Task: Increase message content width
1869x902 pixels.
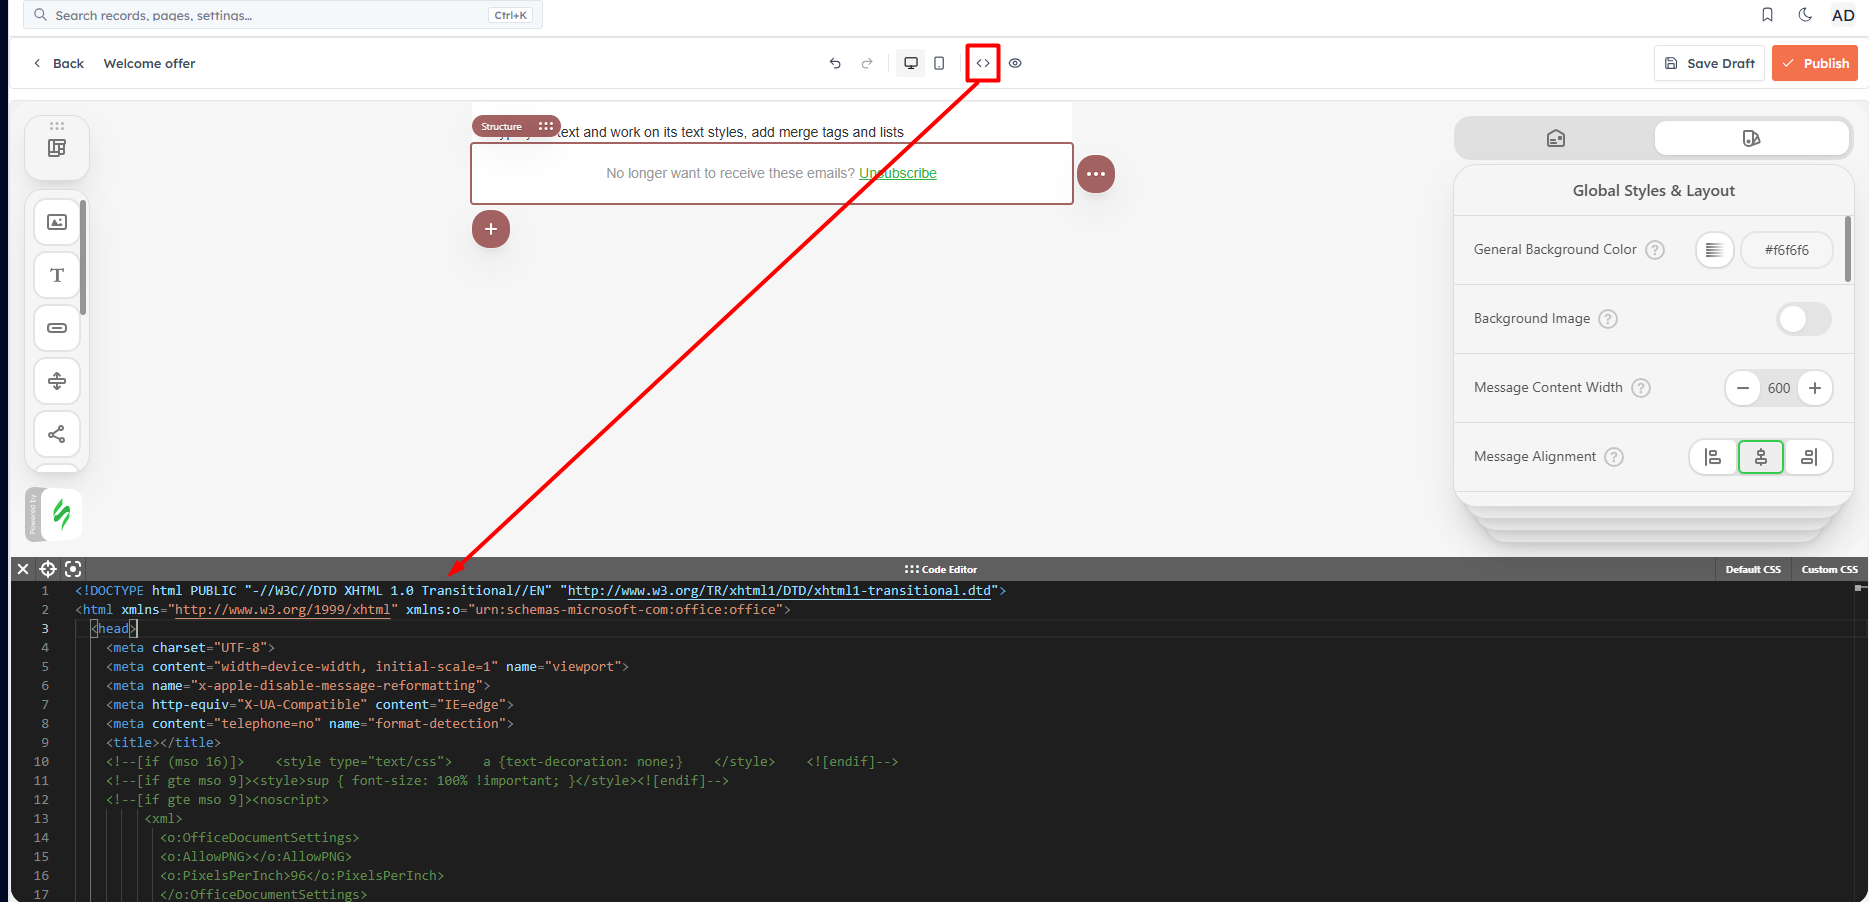Action: (1815, 388)
